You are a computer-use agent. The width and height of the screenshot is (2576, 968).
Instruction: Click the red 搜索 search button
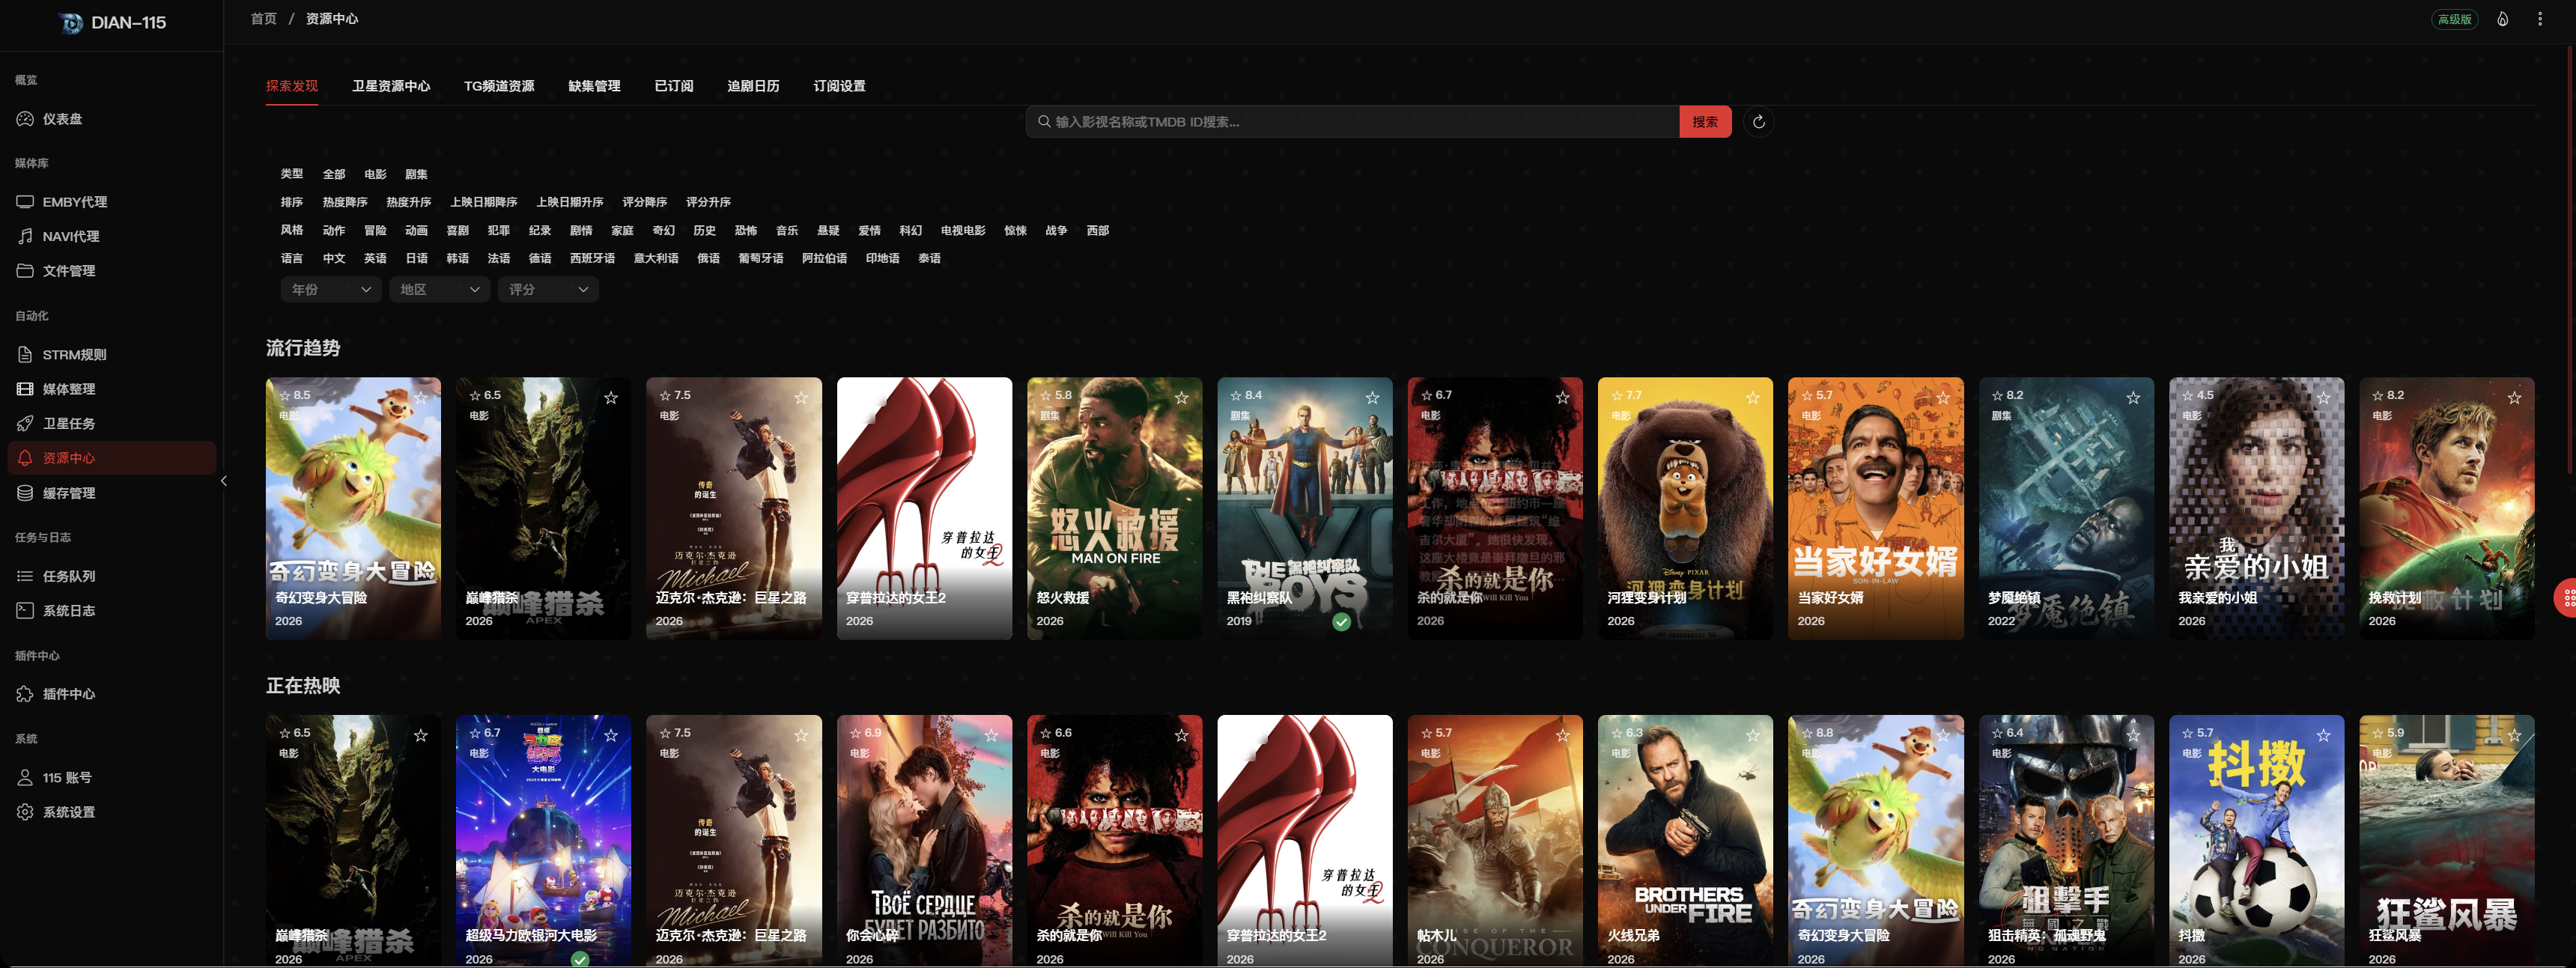click(1705, 122)
